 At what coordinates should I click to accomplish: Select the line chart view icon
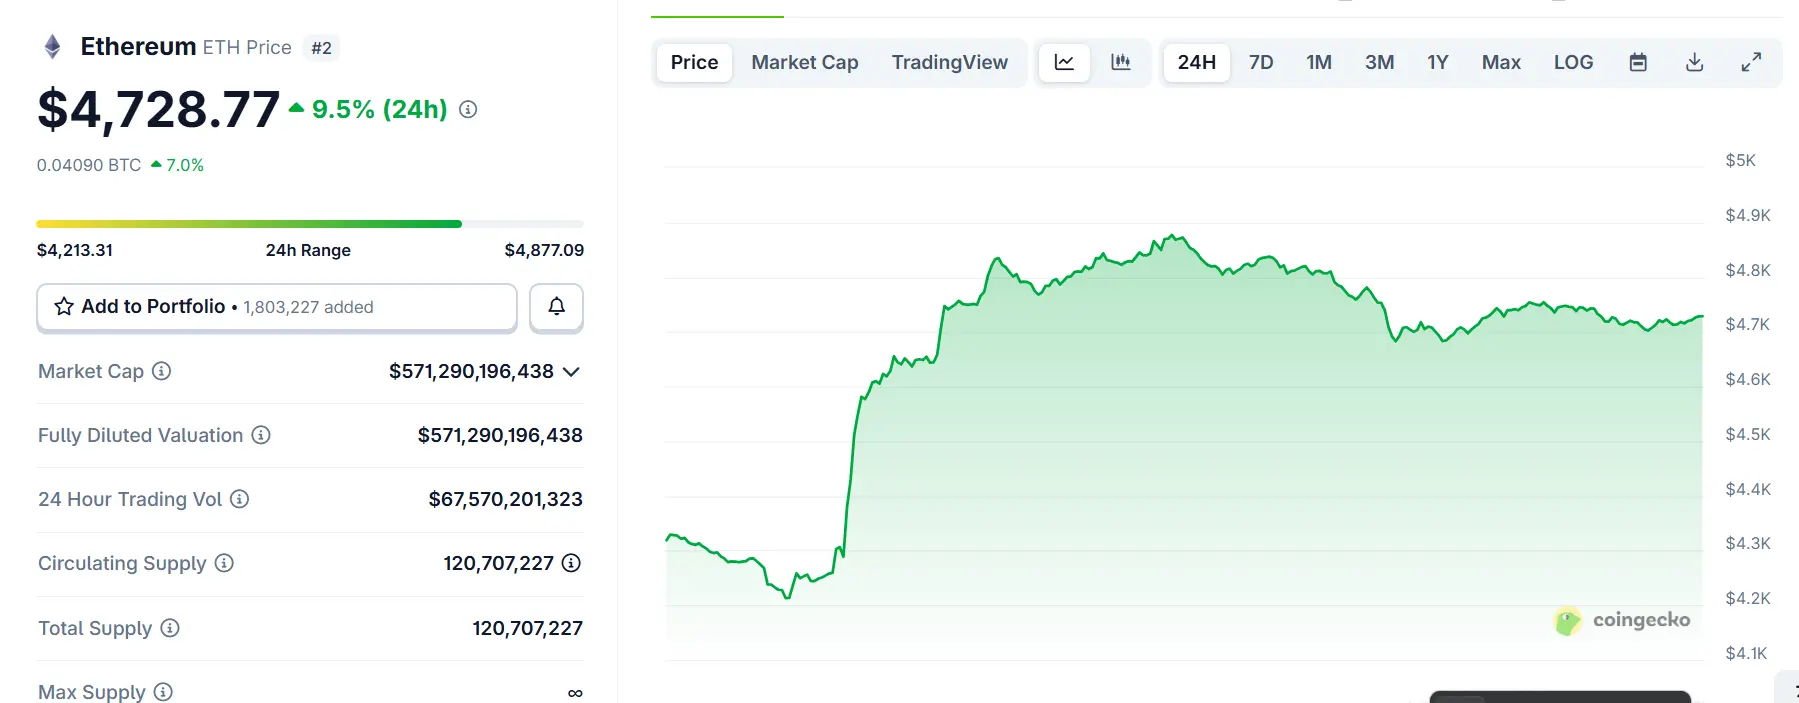coord(1064,62)
